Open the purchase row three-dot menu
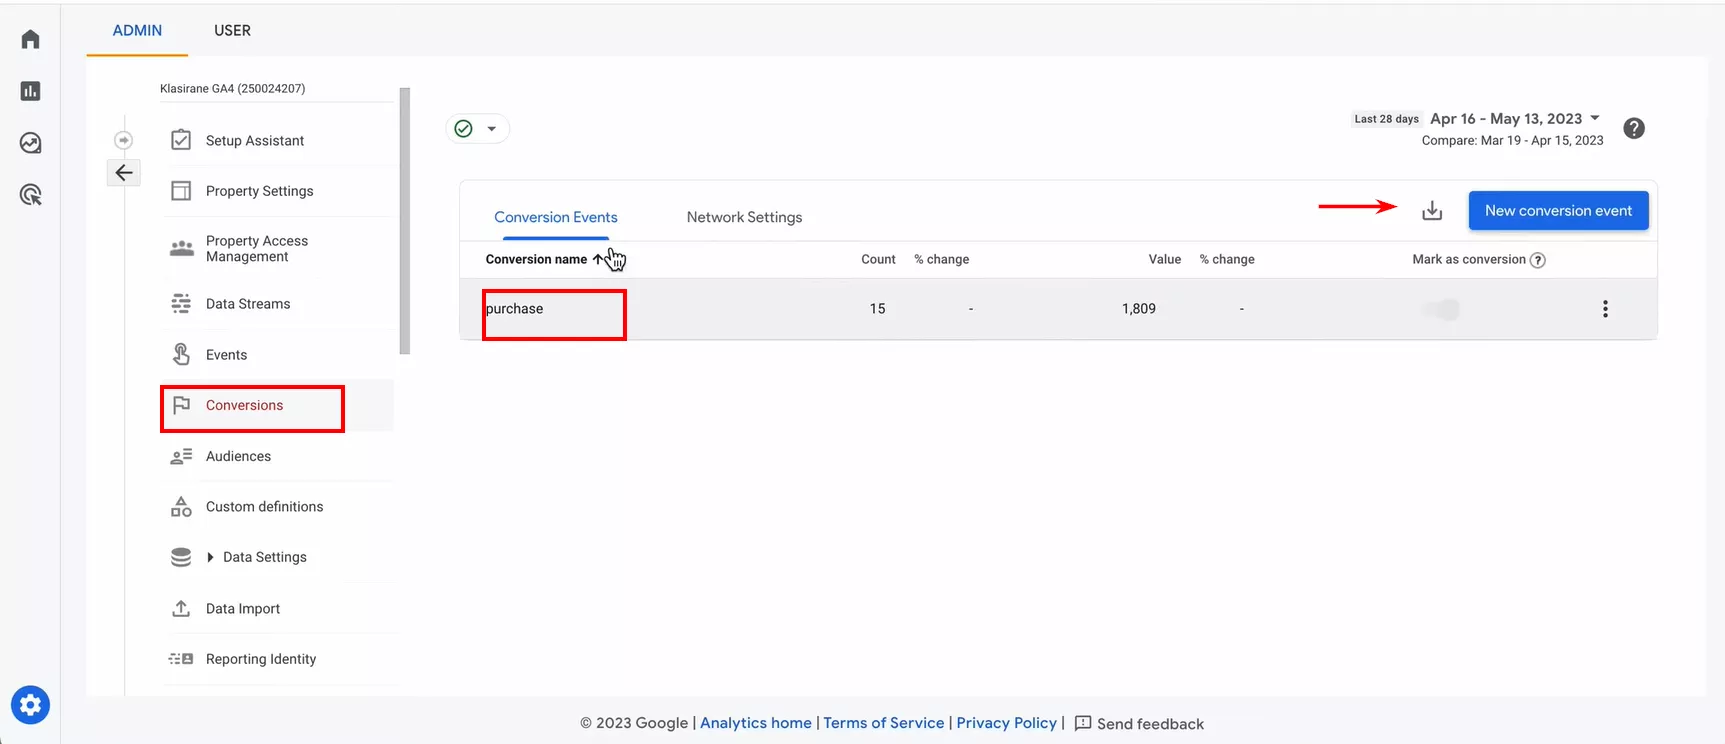This screenshot has width=1725, height=744. (x=1605, y=309)
